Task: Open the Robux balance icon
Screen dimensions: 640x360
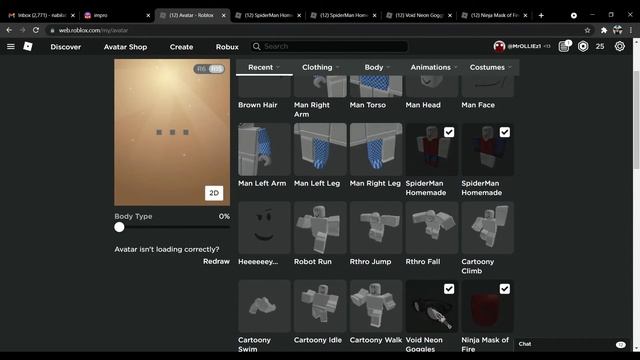Action: (x=583, y=47)
